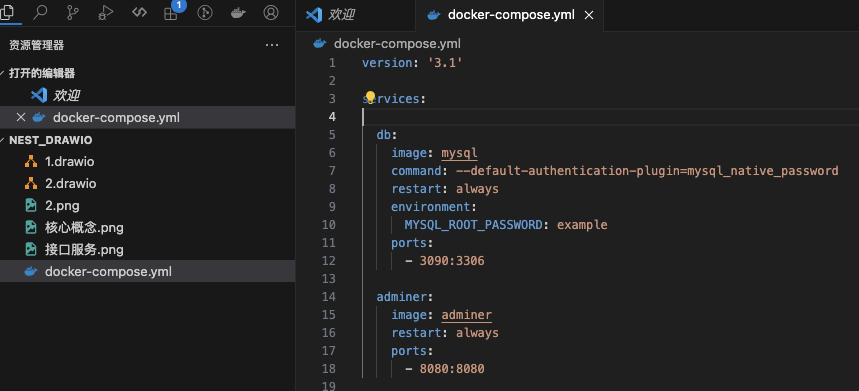Viewport: 859px width, 391px height.
Task: Open the Accounts icon
Action: coord(271,13)
